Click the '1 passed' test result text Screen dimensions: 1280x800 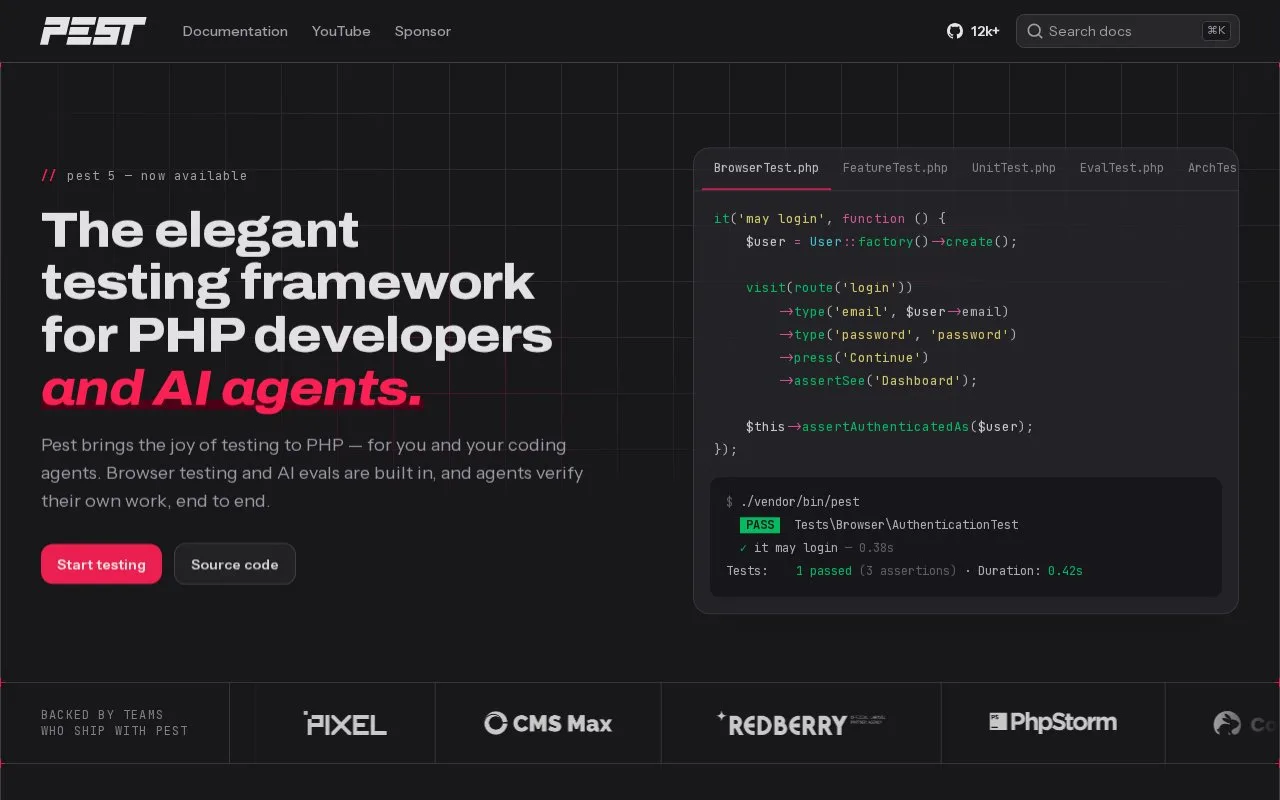(824, 571)
